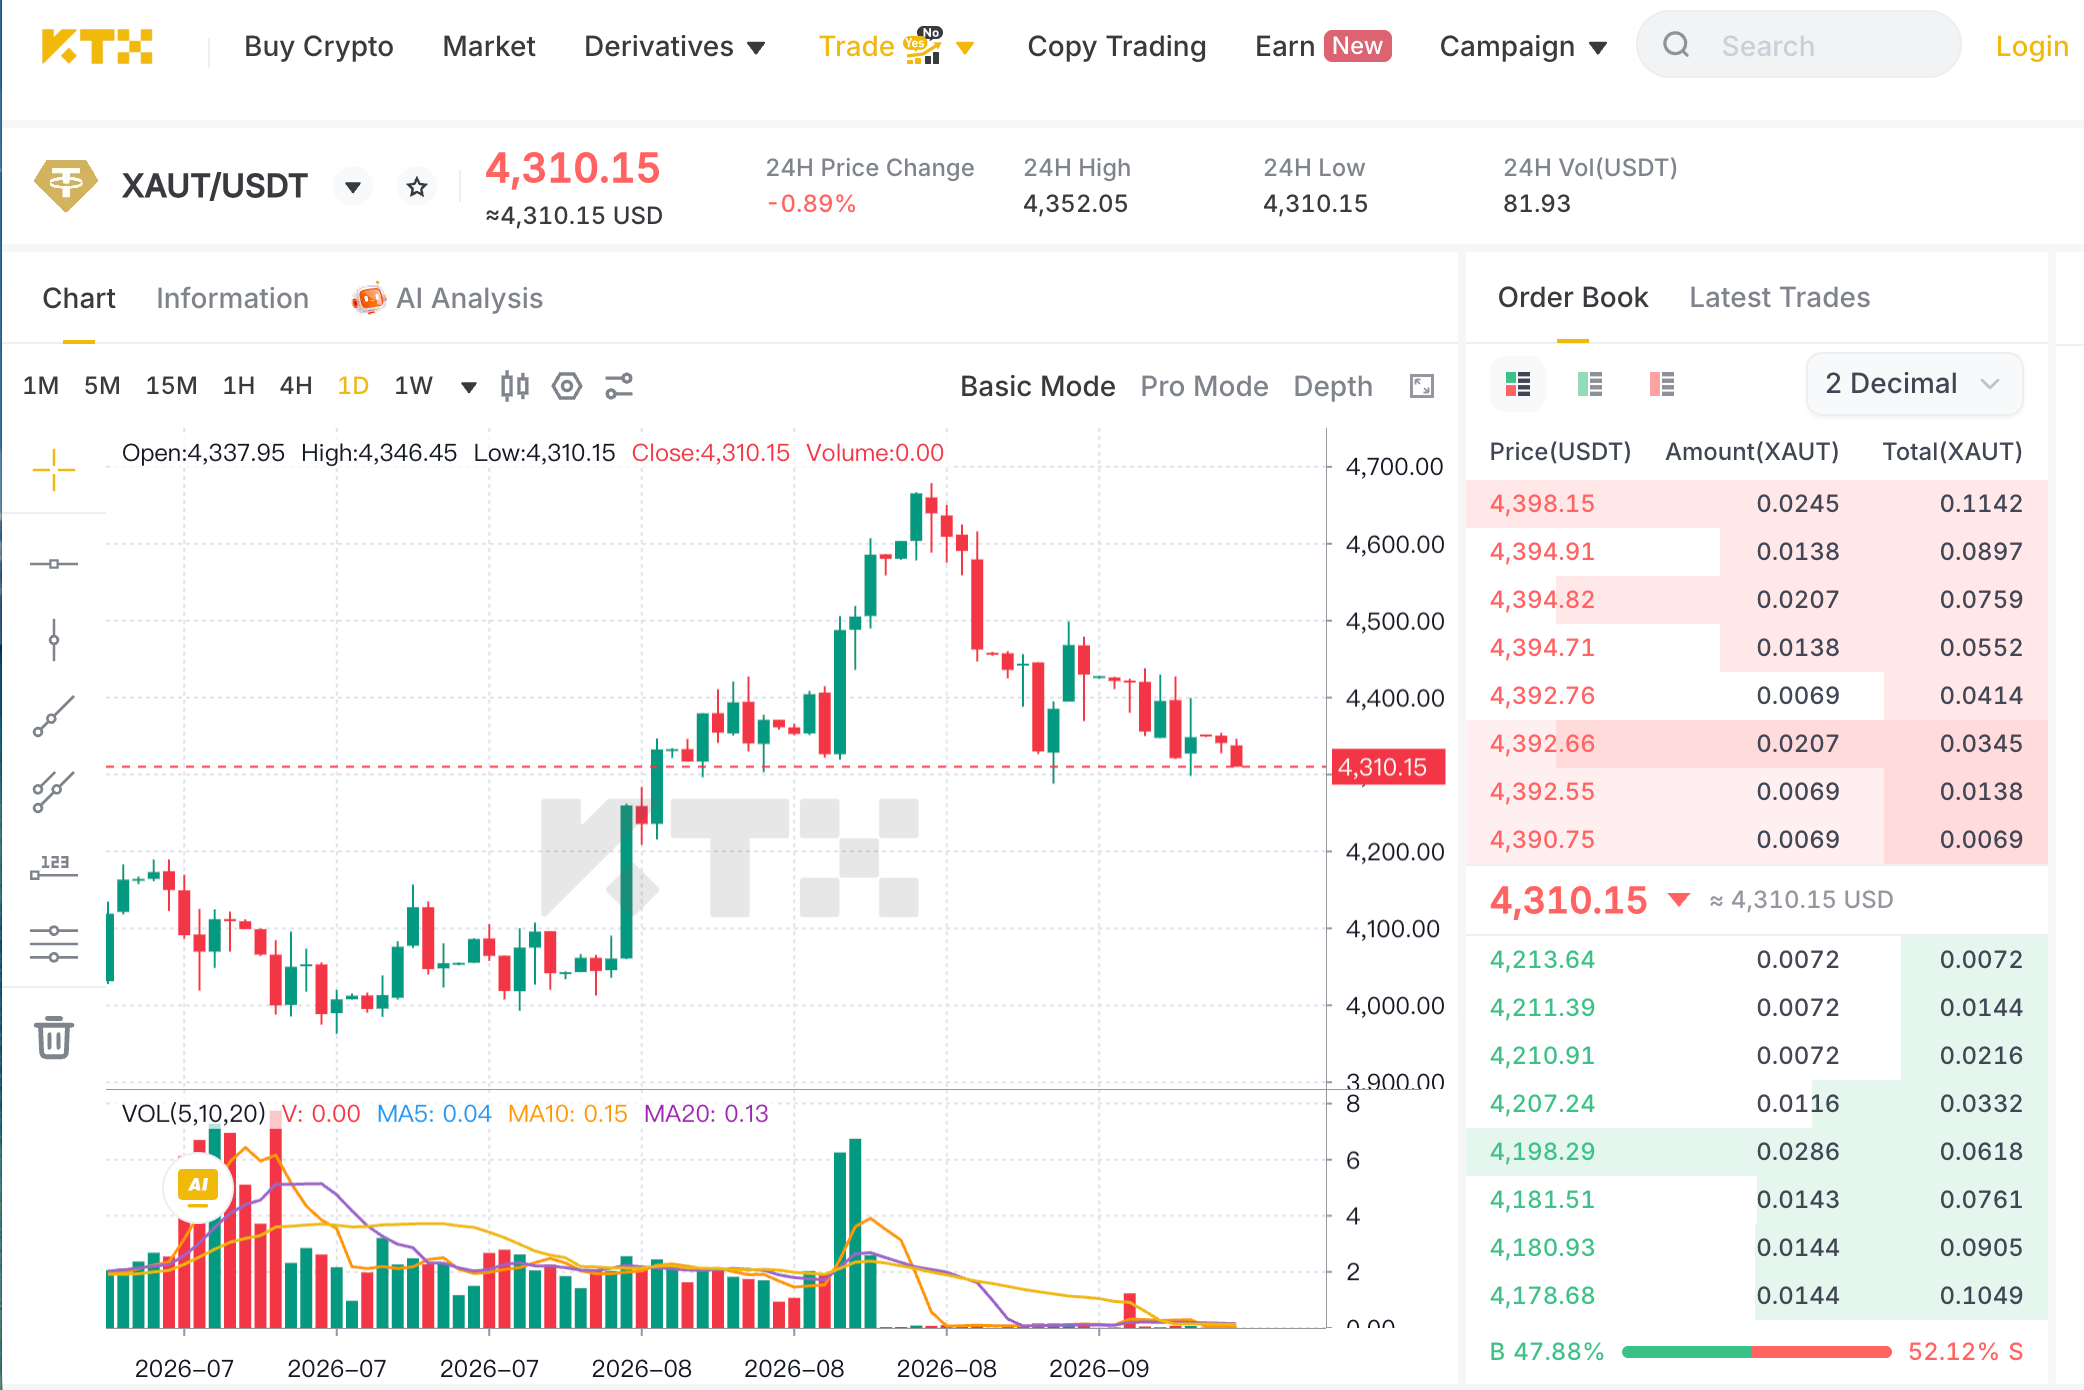The image size is (2084, 1390).
Task: Click the red price direction arrow
Action: coord(1679,900)
